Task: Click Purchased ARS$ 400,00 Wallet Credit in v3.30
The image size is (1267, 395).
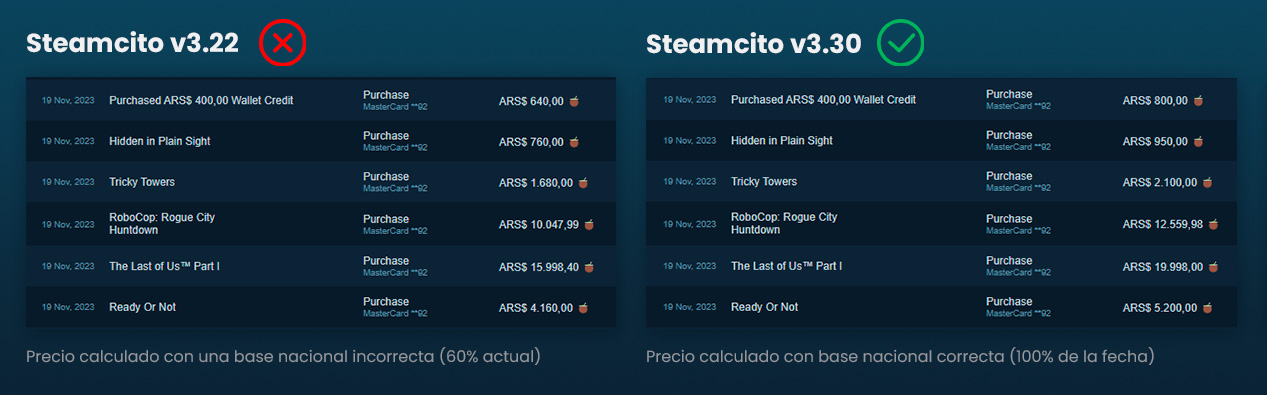Action: pos(823,100)
